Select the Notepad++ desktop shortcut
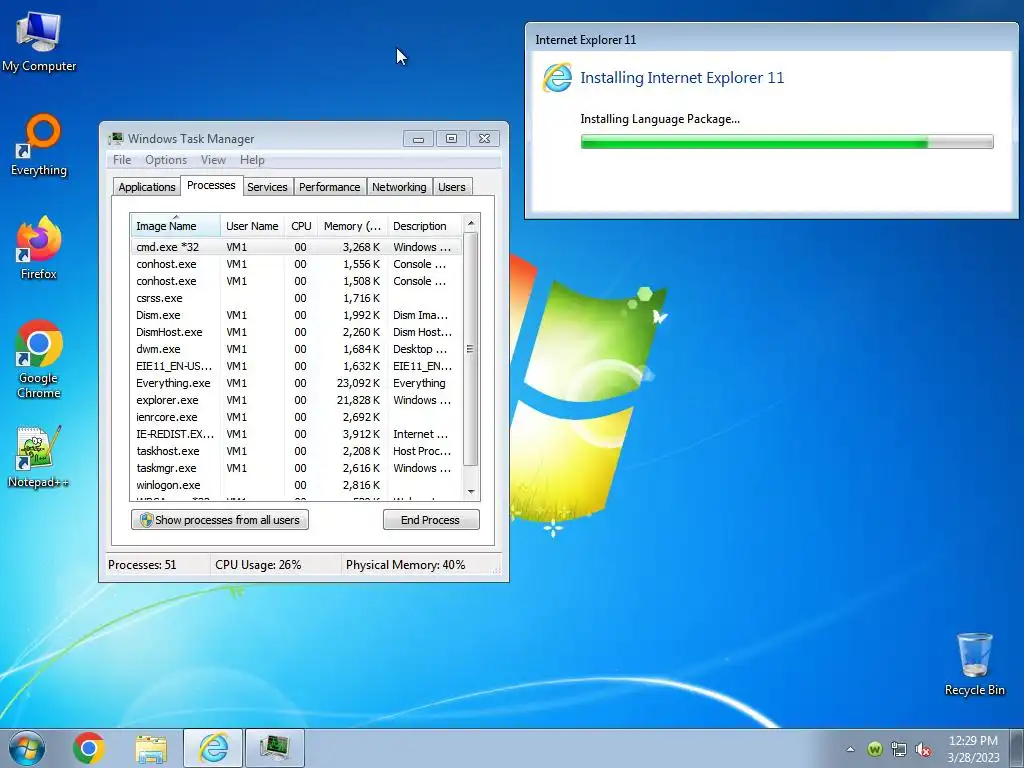Screen dimensions: 1024x768 click(39, 457)
